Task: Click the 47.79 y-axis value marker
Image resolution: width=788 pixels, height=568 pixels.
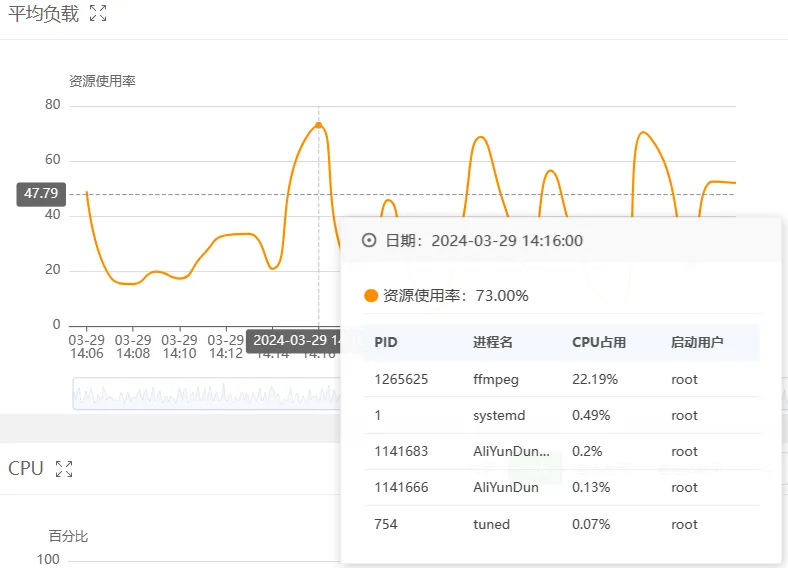Action: pos(41,194)
